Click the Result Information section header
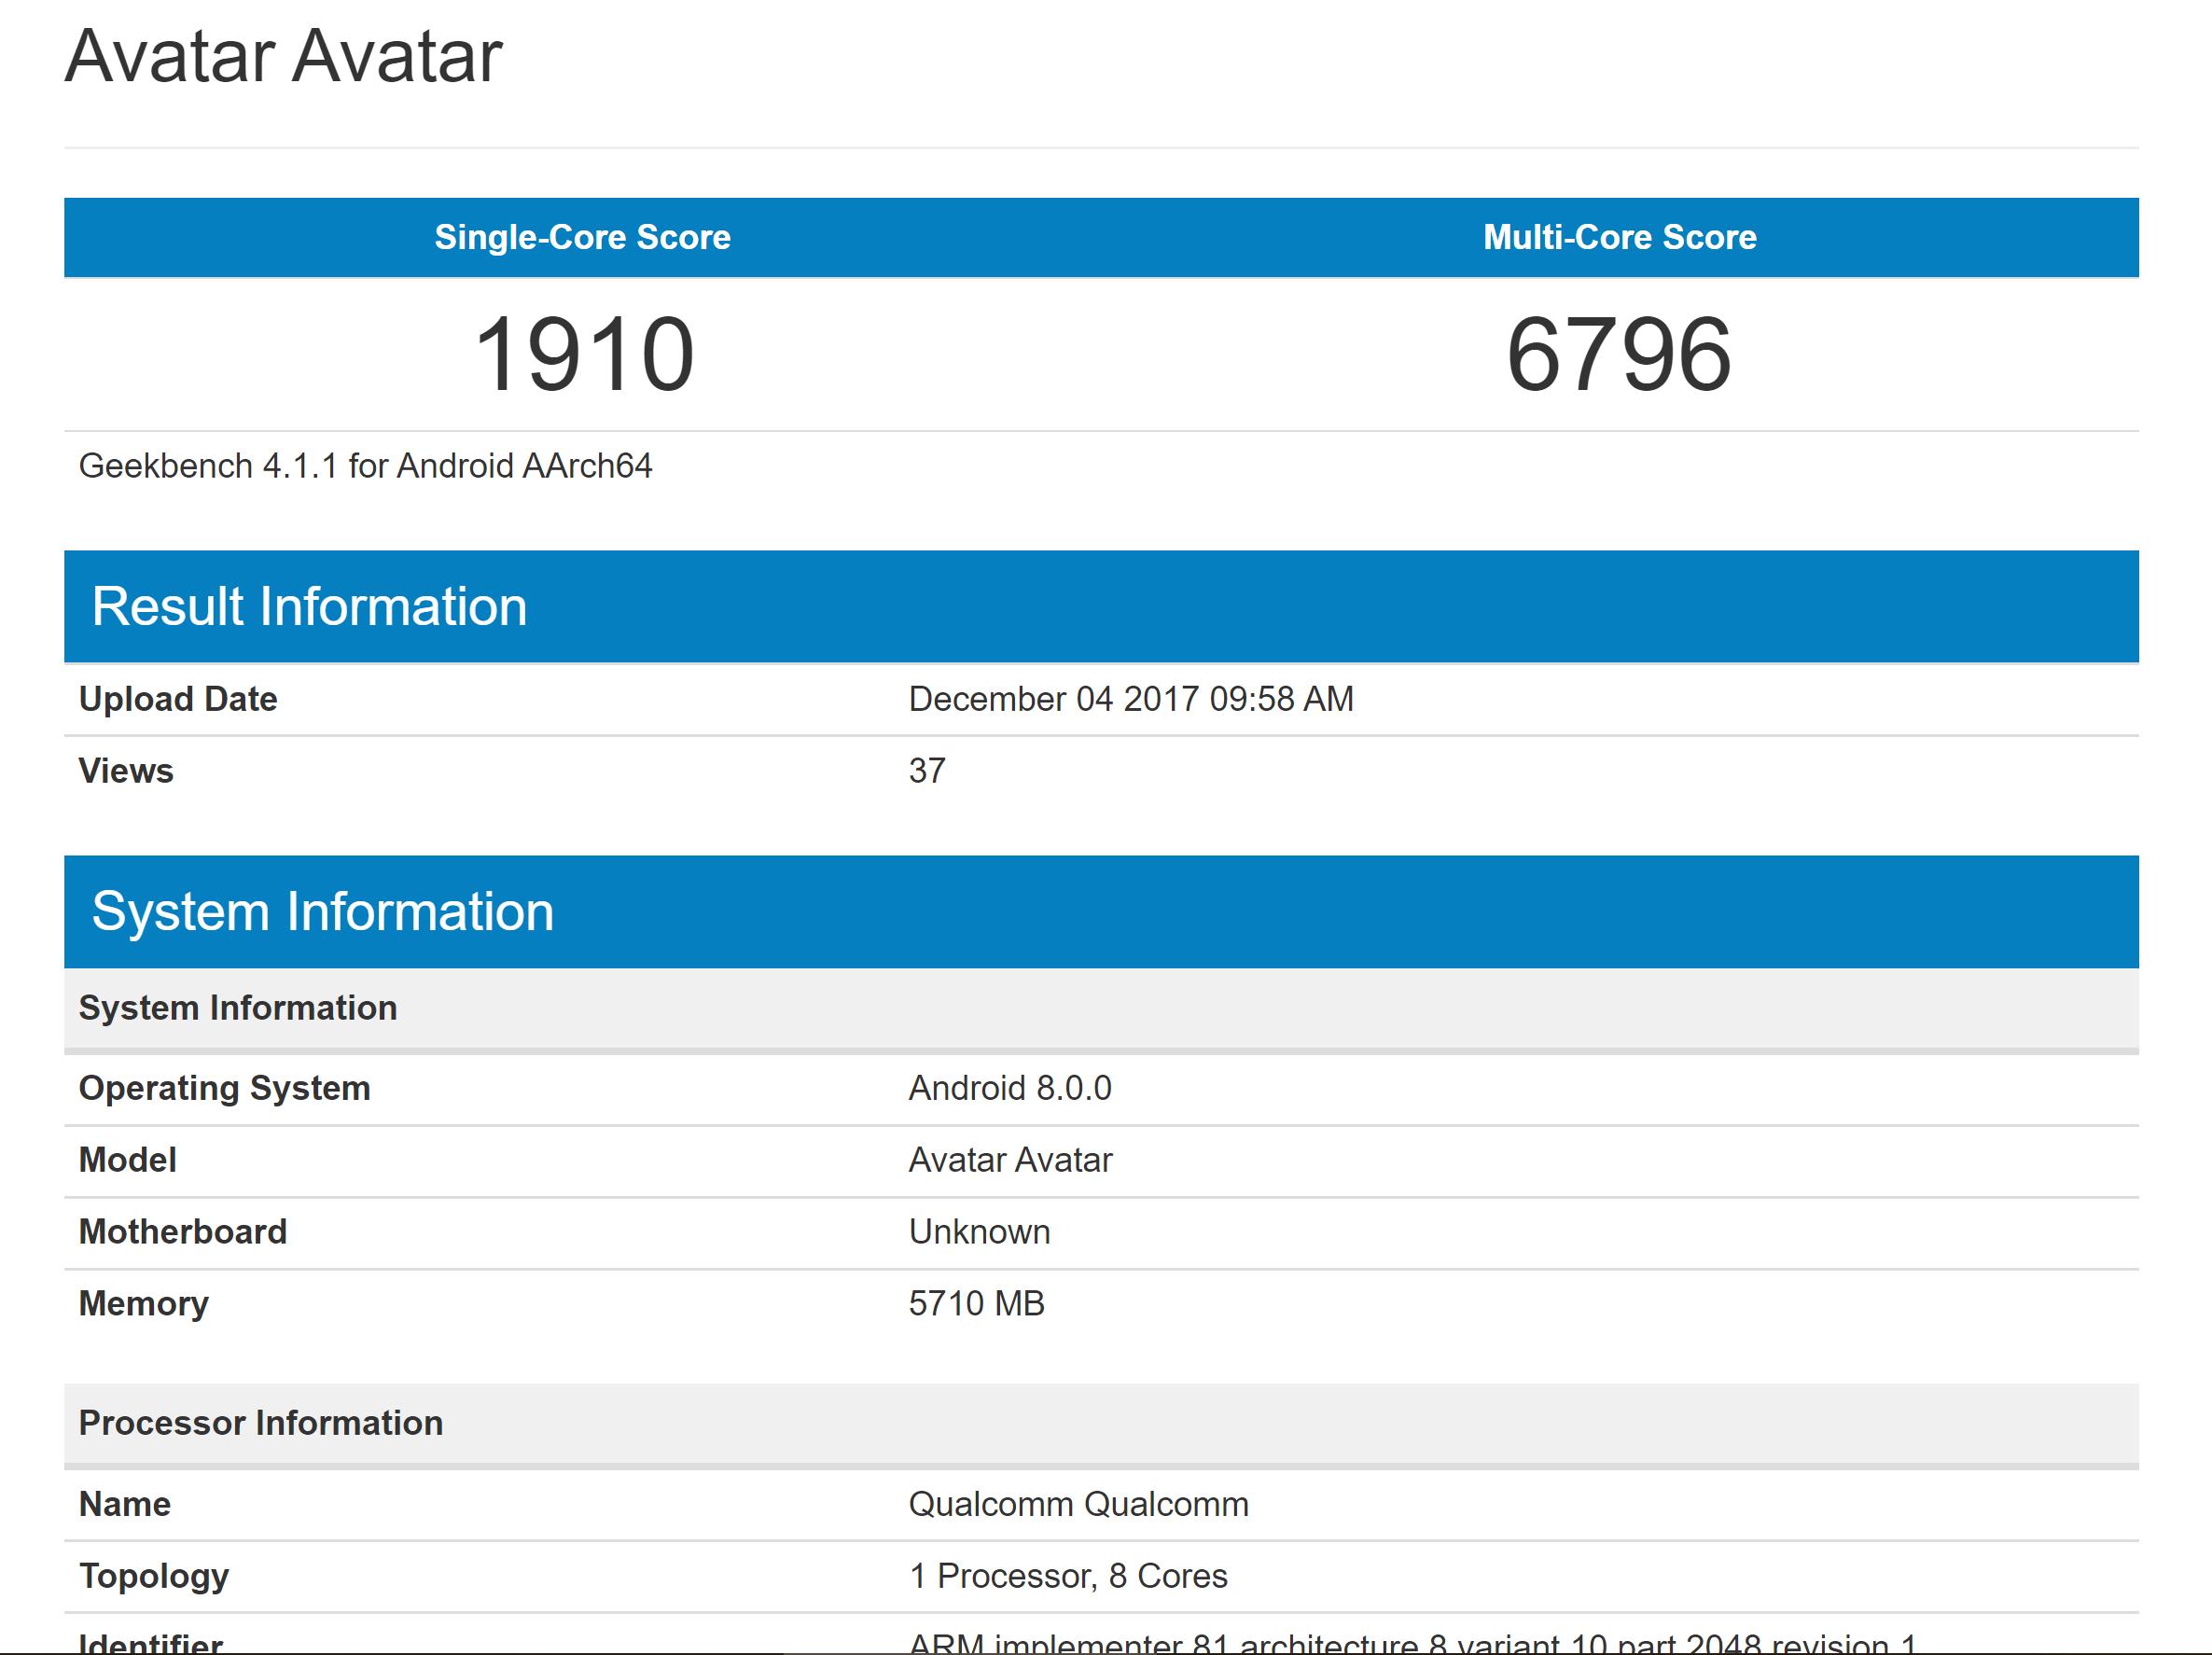The height and width of the screenshot is (1655, 2212). click(x=309, y=606)
